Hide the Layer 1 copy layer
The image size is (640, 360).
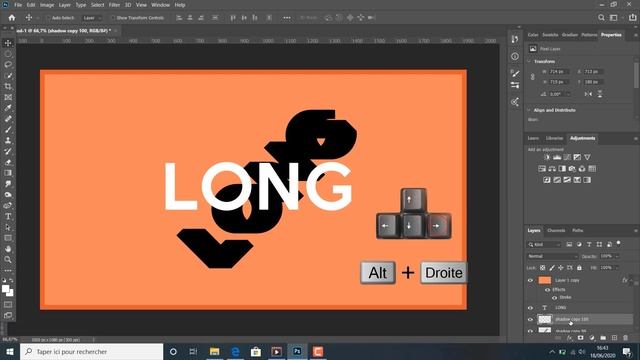530,280
